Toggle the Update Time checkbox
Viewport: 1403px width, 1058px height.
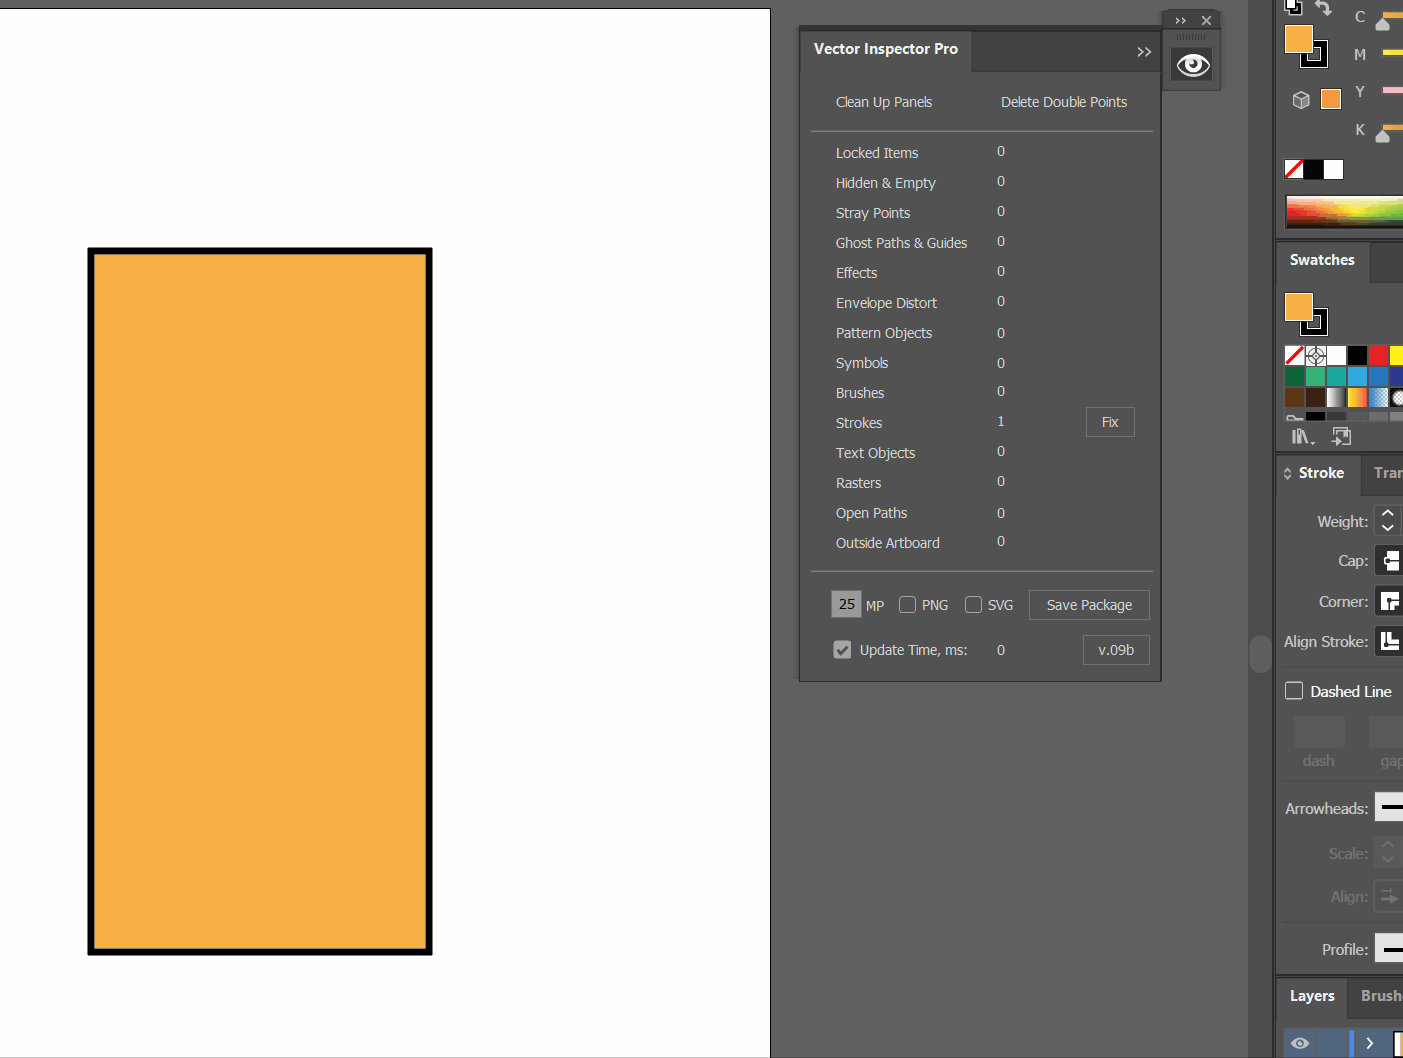point(842,650)
